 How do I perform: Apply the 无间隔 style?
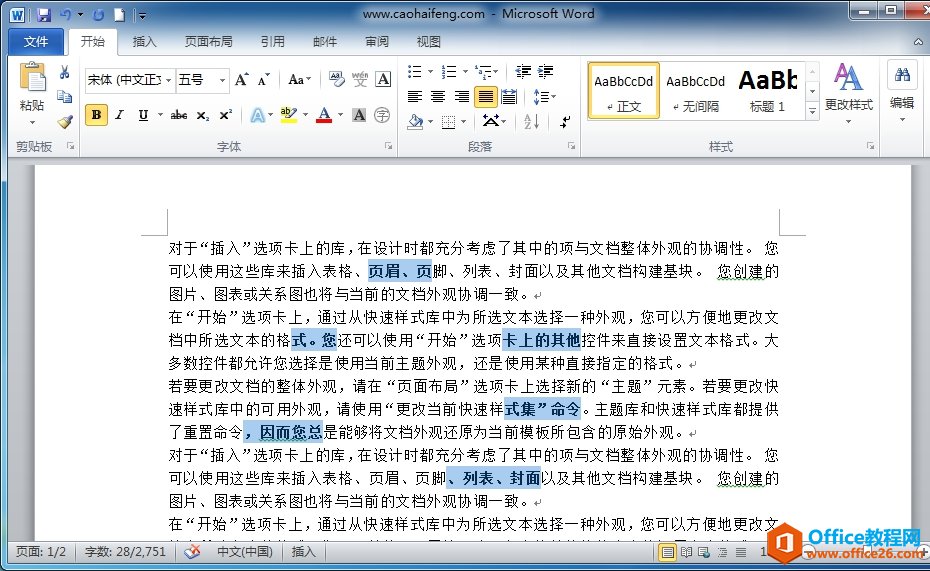tap(695, 91)
